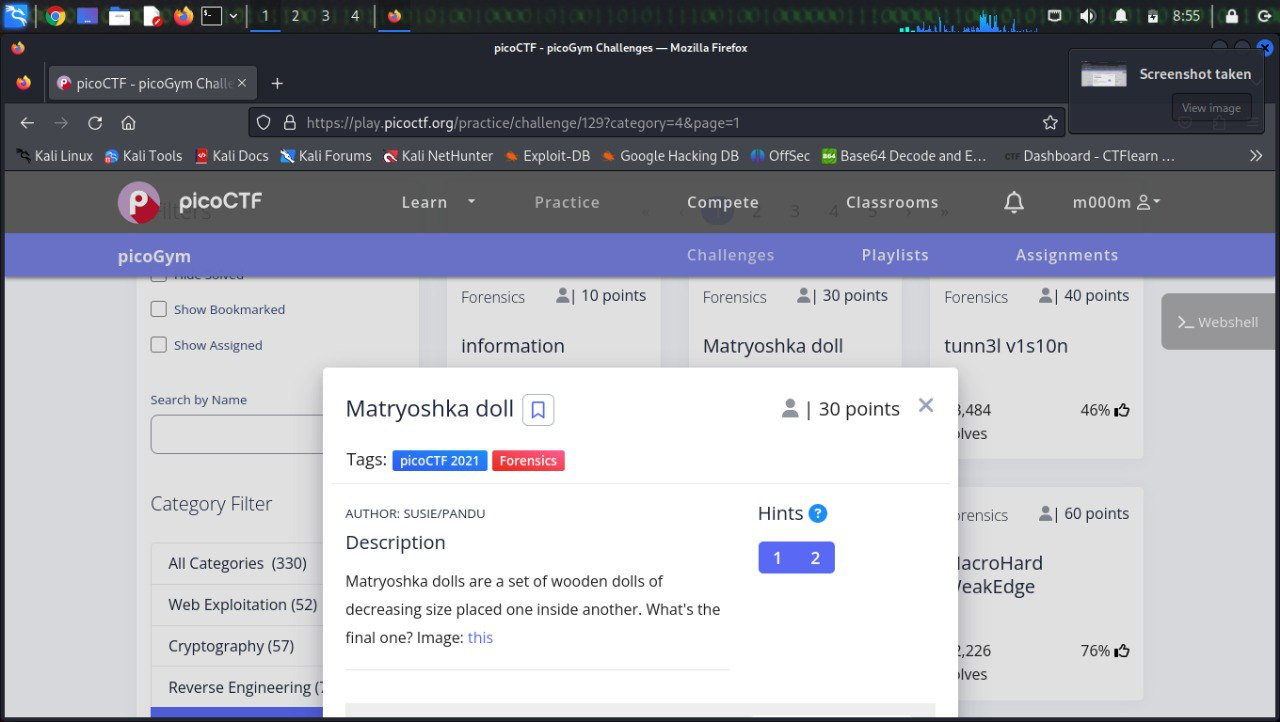The width and height of the screenshot is (1280, 722).
Task: Open the Classrooms menu item
Action: click(x=892, y=202)
